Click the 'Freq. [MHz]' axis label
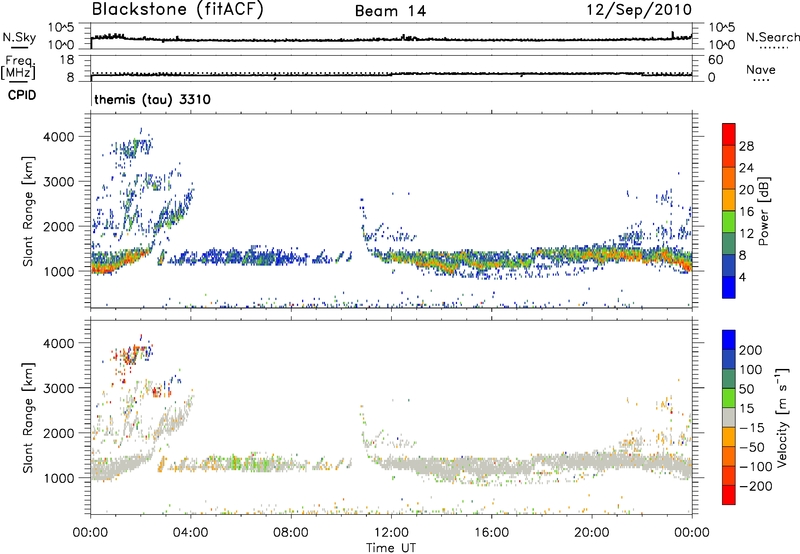 click(18, 67)
